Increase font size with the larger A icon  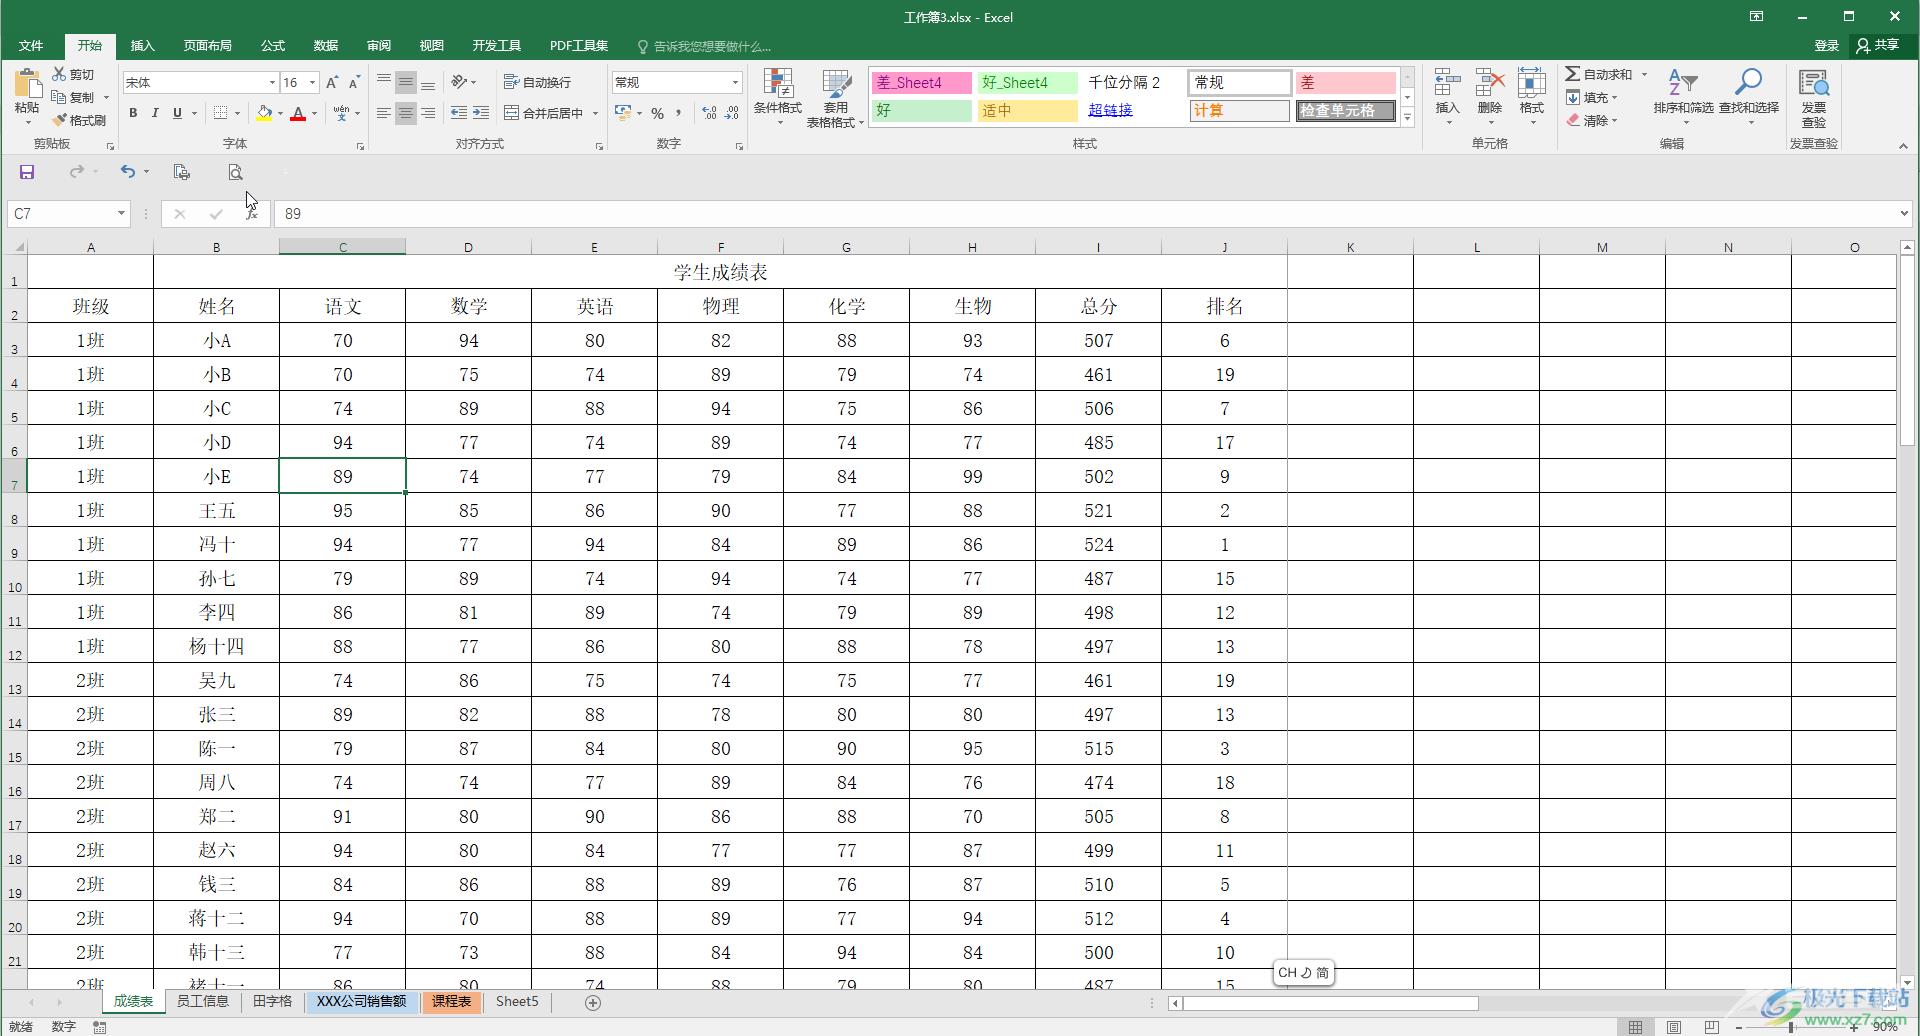click(x=332, y=82)
